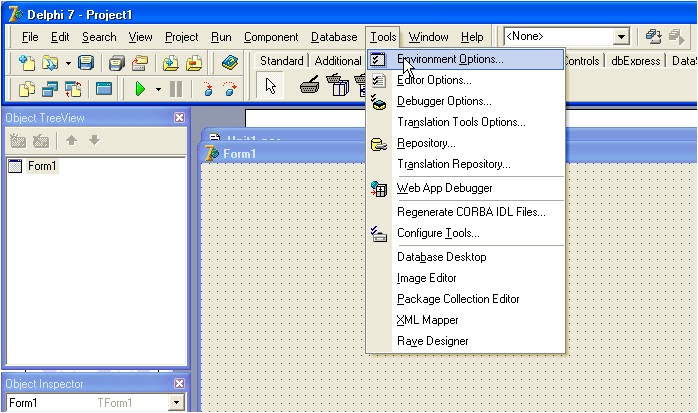The image size is (698, 413).
Task: Open the View menu
Action: (x=140, y=37)
